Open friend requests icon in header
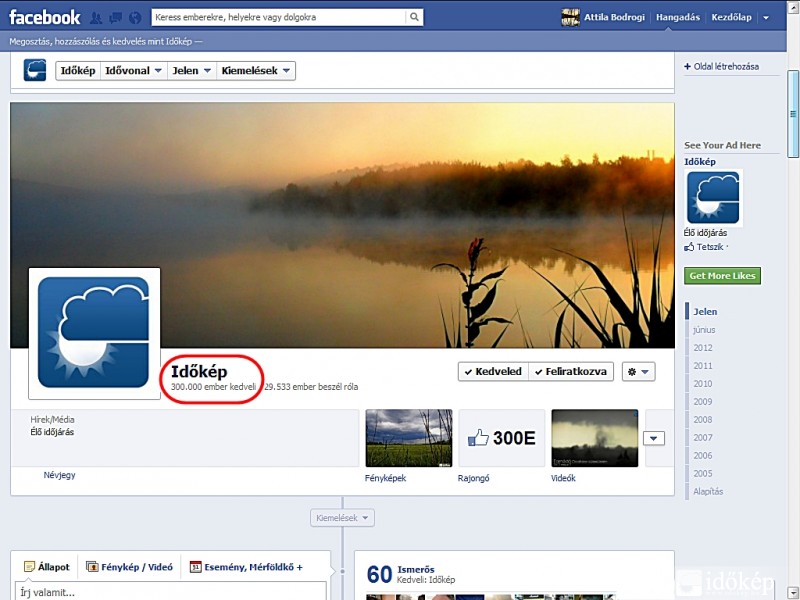The height and width of the screenshot is (600, 800). pyautogui.click(x=96, y=18)
